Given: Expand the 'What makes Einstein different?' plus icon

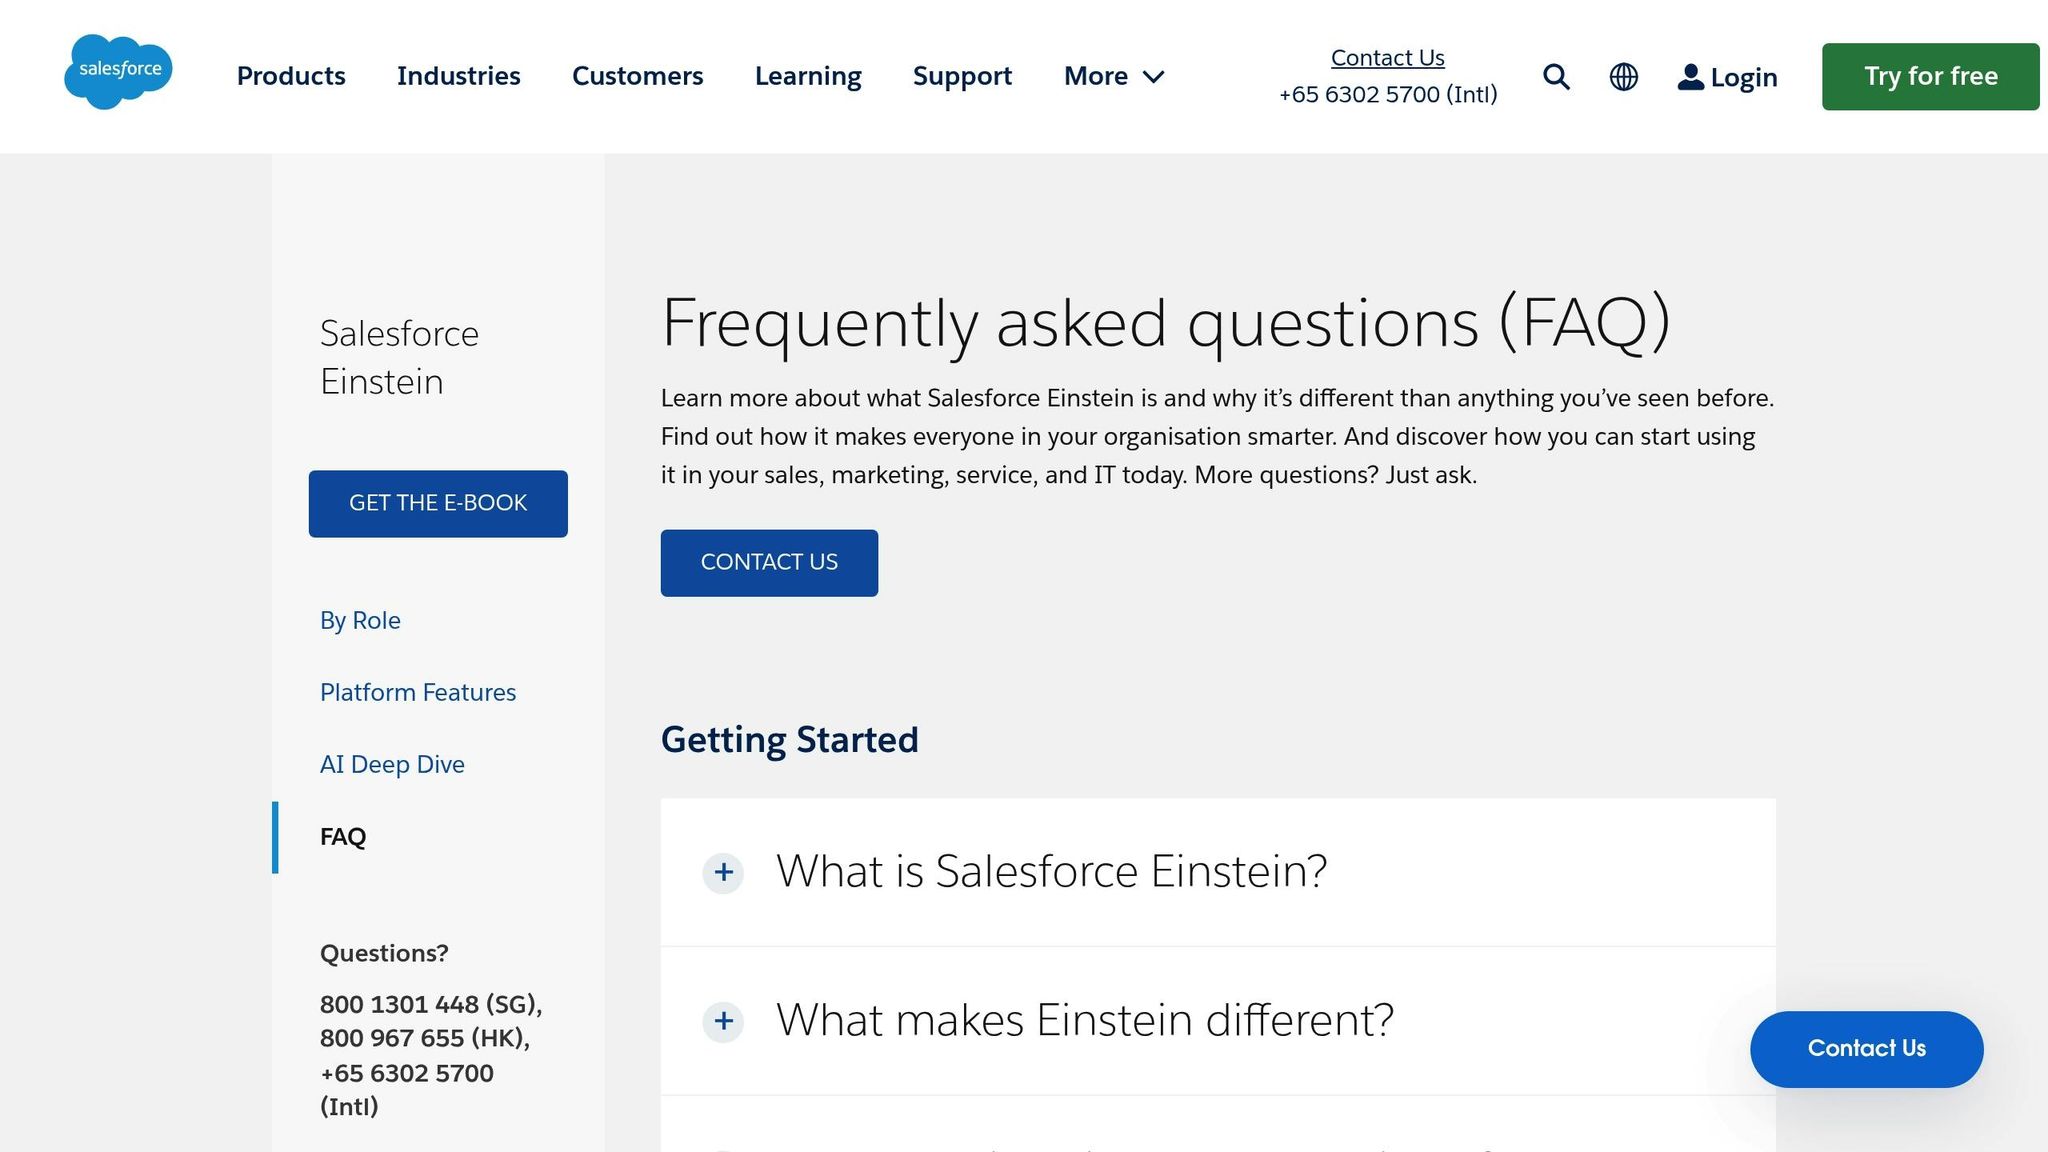Looking at the screenshot, I should pos(722,1022).
